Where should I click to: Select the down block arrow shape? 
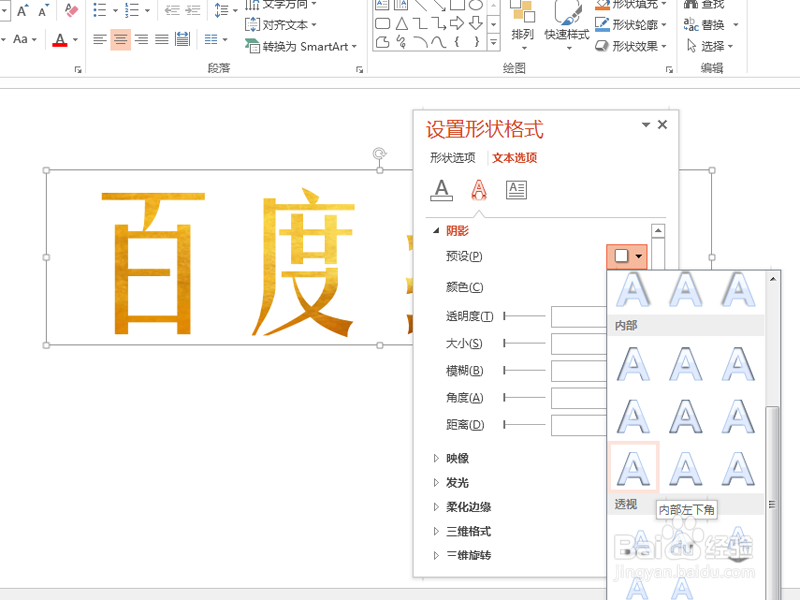pos(476,23)
